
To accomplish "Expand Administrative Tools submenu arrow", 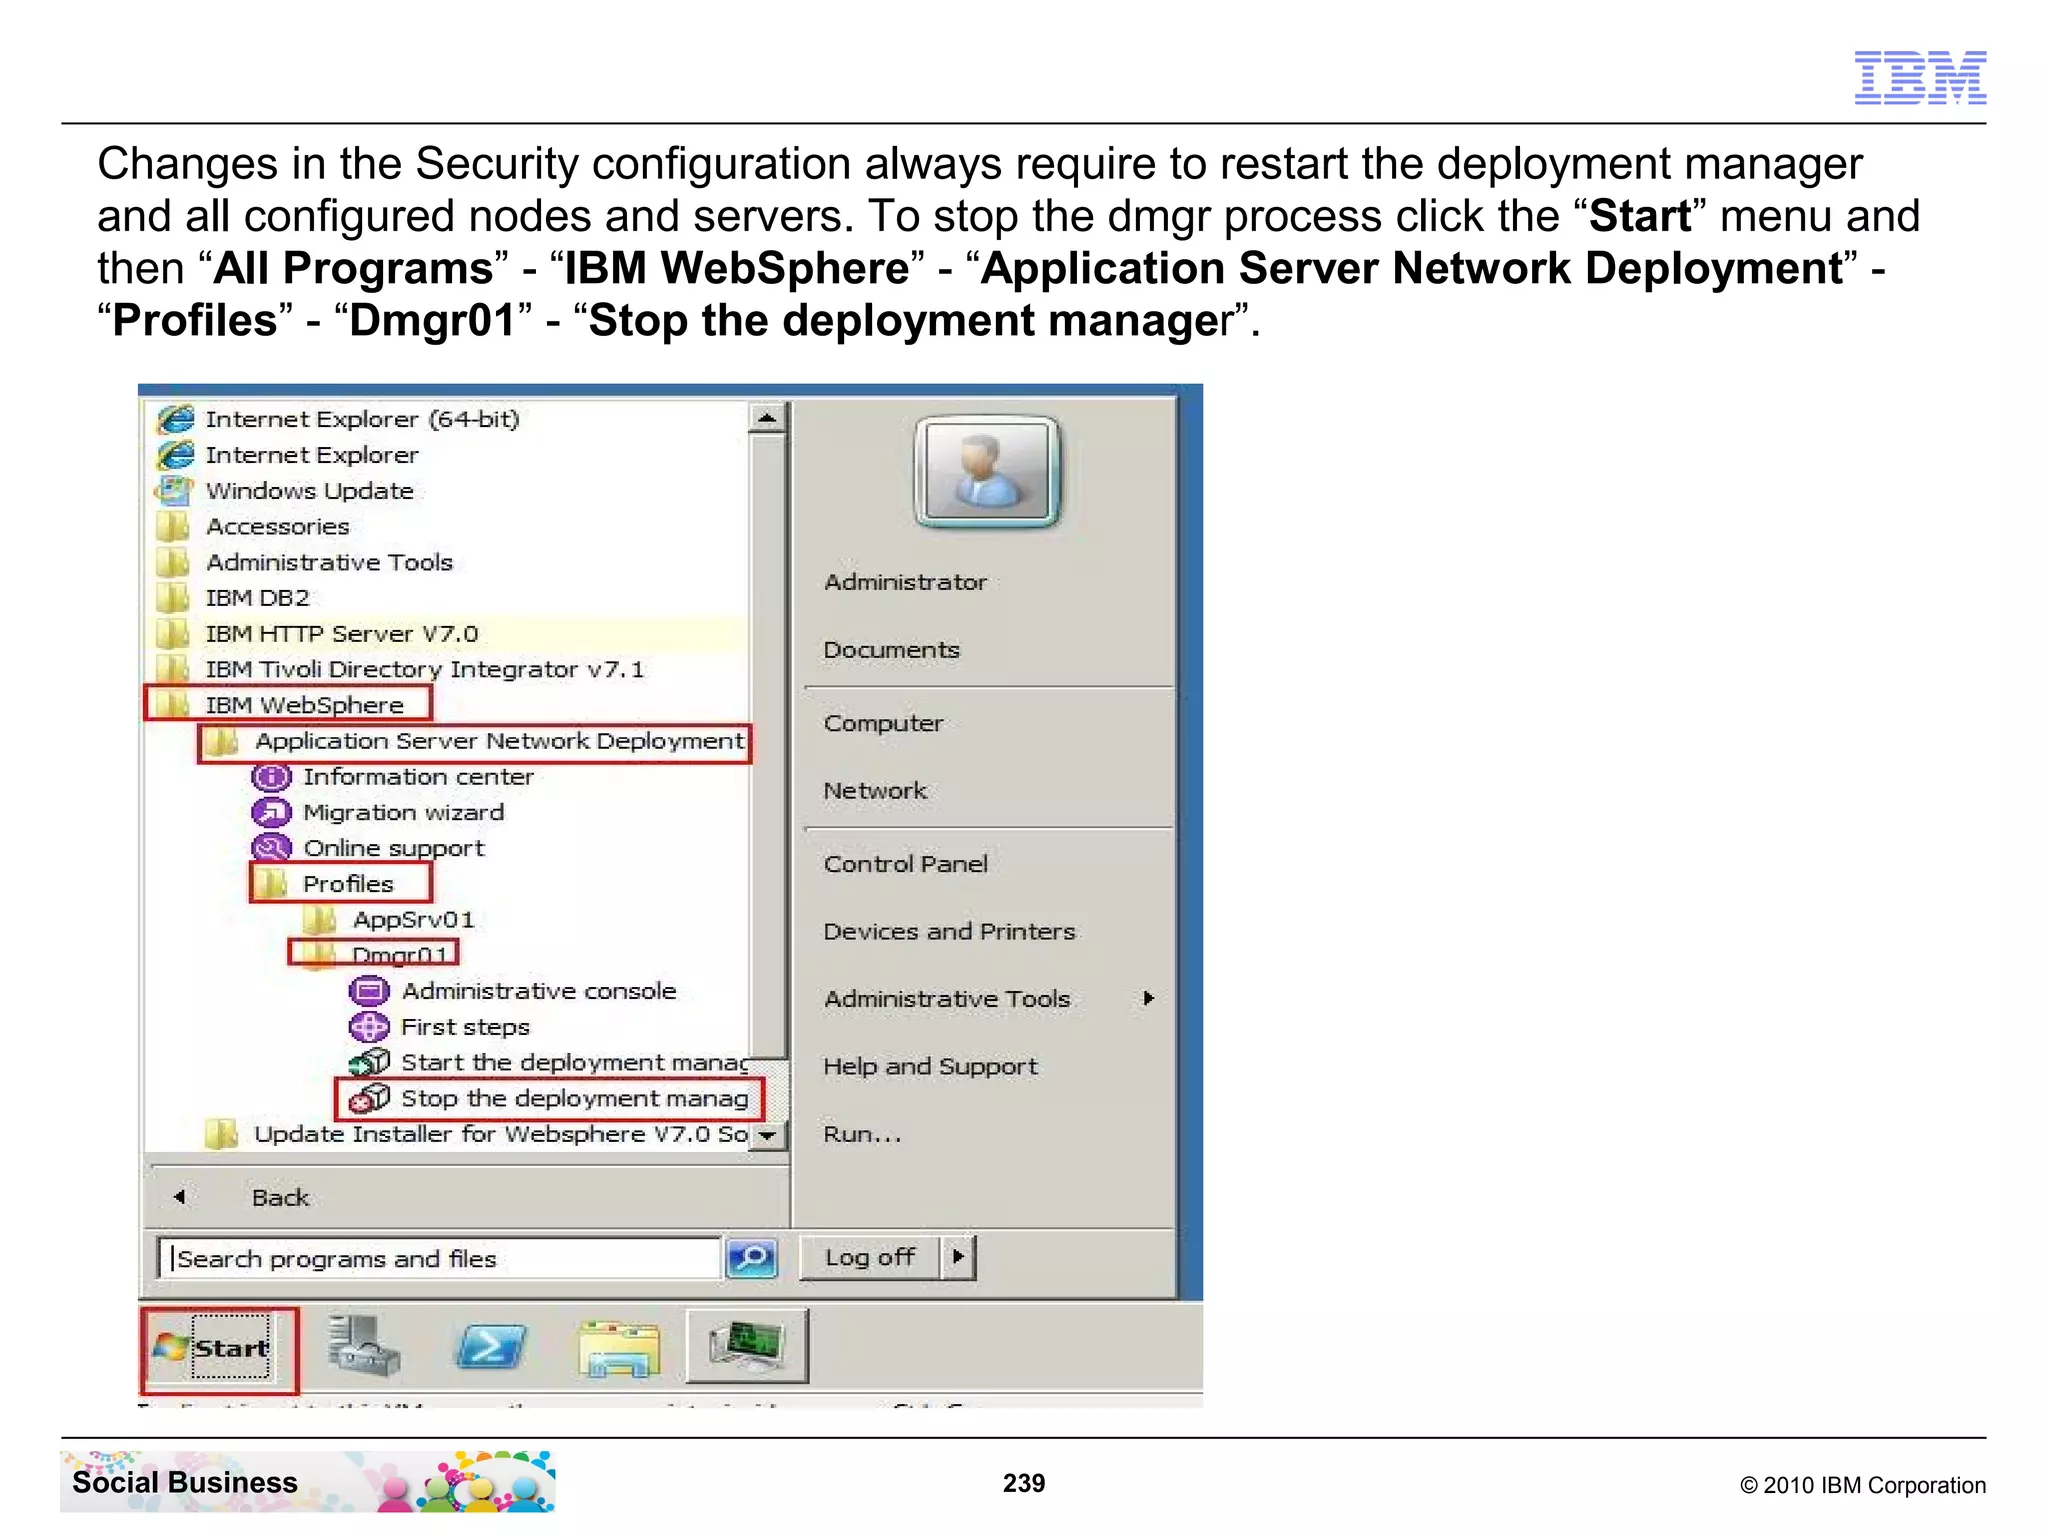I will (1148, 998).
